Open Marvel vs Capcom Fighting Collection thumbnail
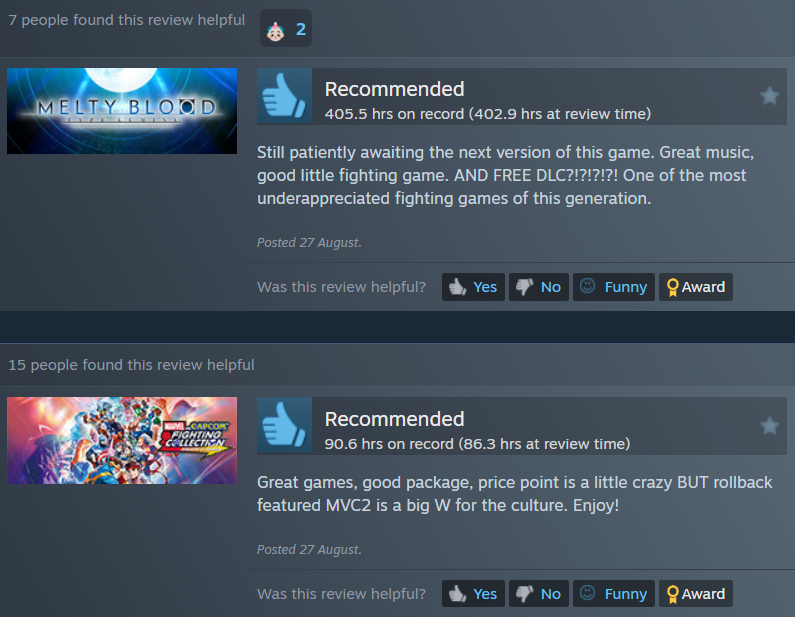Image resolution: width=795 pixels, height=617 pixels. click(x=122, y=440)
